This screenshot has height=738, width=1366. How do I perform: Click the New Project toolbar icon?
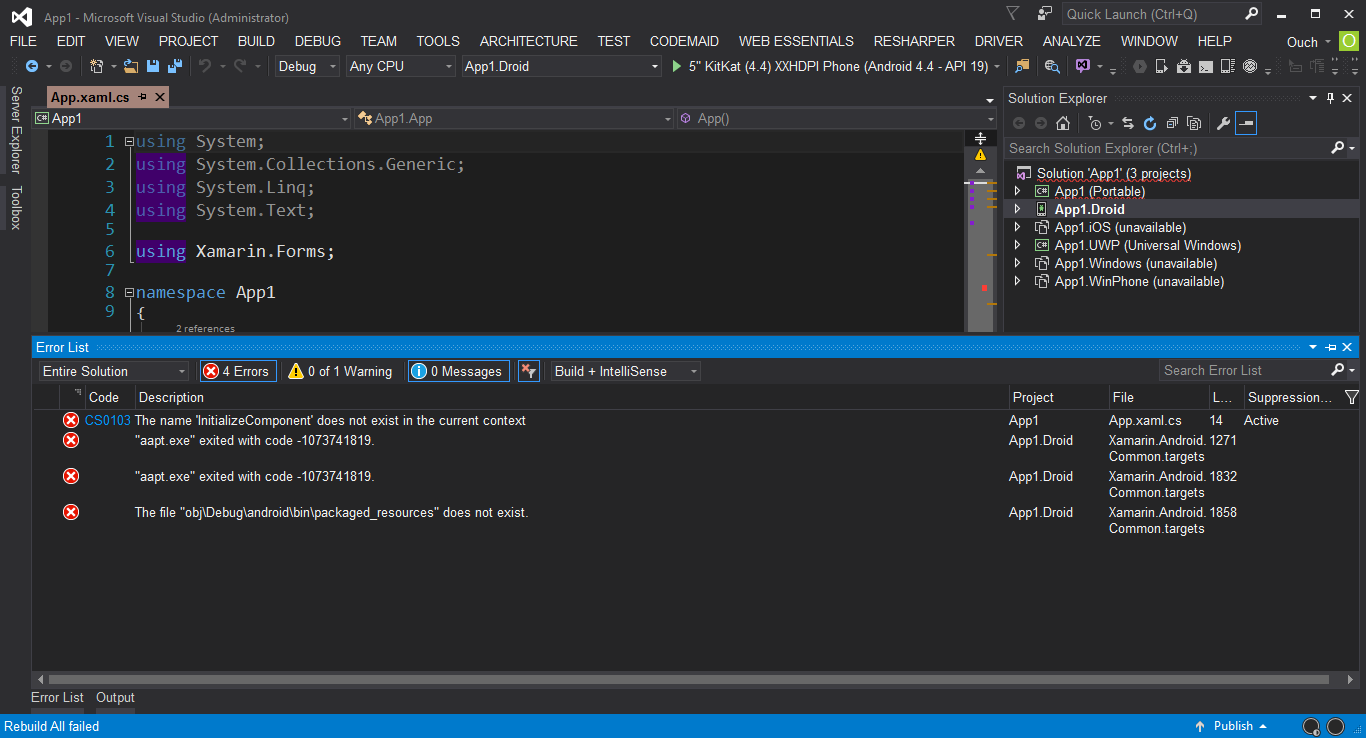click(97, 66)
